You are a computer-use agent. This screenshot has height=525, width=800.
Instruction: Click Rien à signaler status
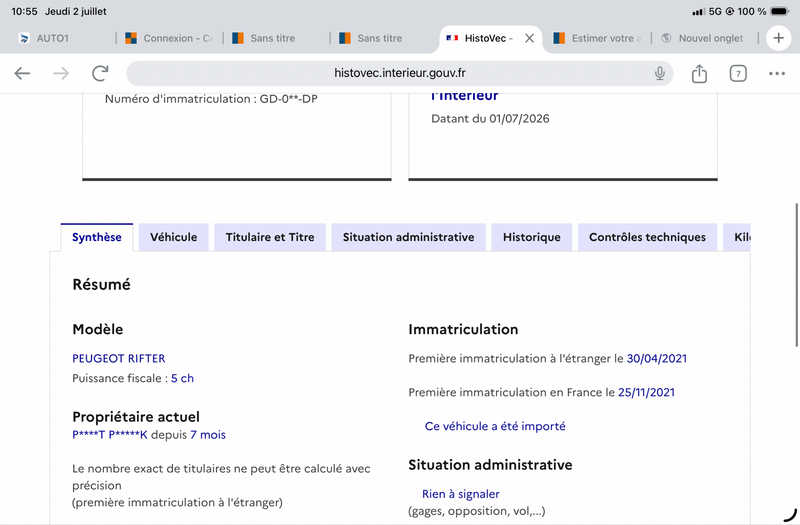pos(461,494)
